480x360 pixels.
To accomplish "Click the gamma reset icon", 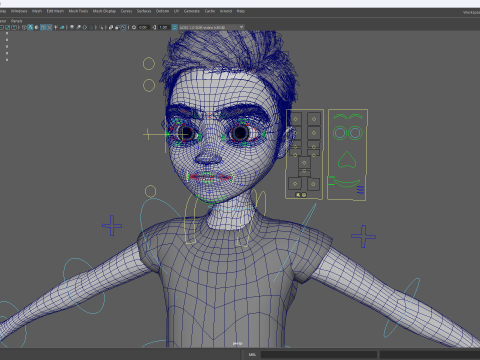I will [154, 27].
